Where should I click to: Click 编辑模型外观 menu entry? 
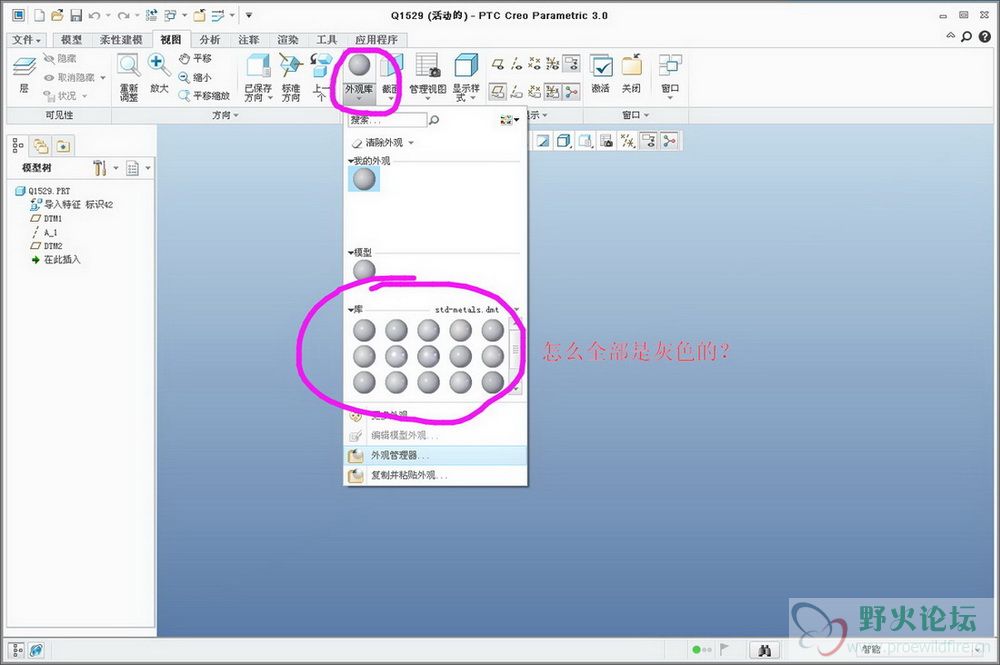tap(435, 435)
